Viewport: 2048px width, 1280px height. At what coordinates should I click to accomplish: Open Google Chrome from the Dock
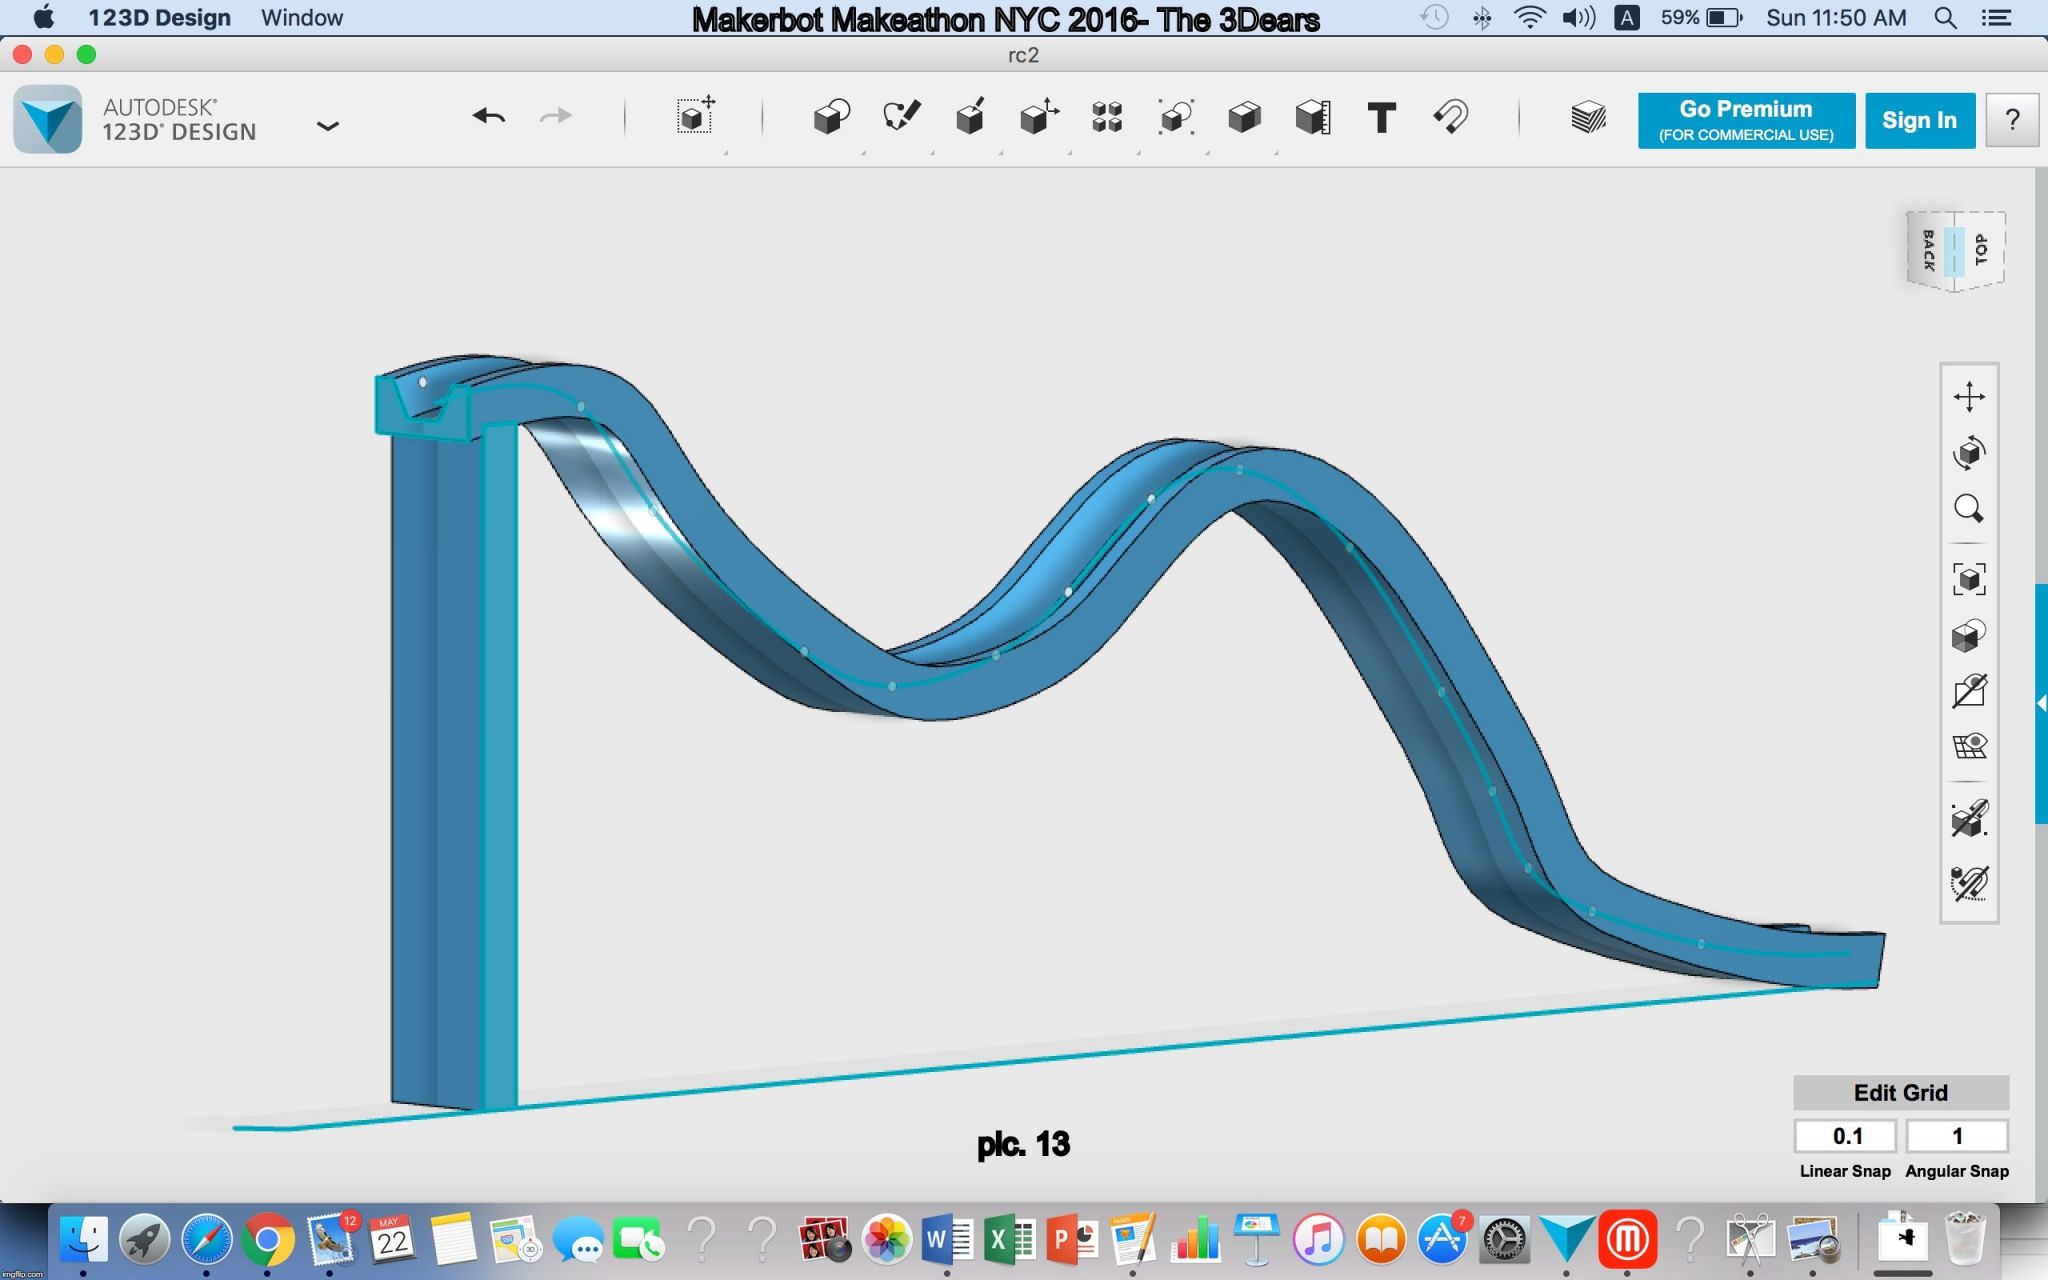[x=267, y=1240]
